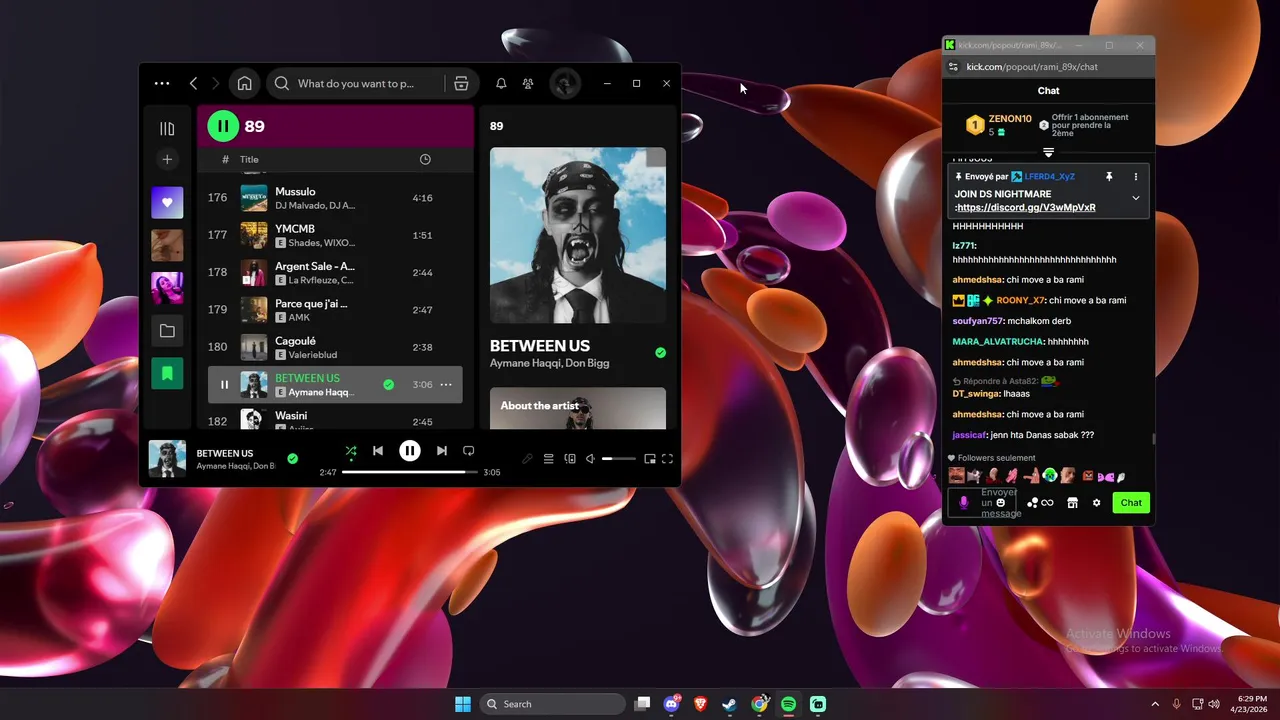Open ZENON10 leaderboard user

tap(1010, 119)
